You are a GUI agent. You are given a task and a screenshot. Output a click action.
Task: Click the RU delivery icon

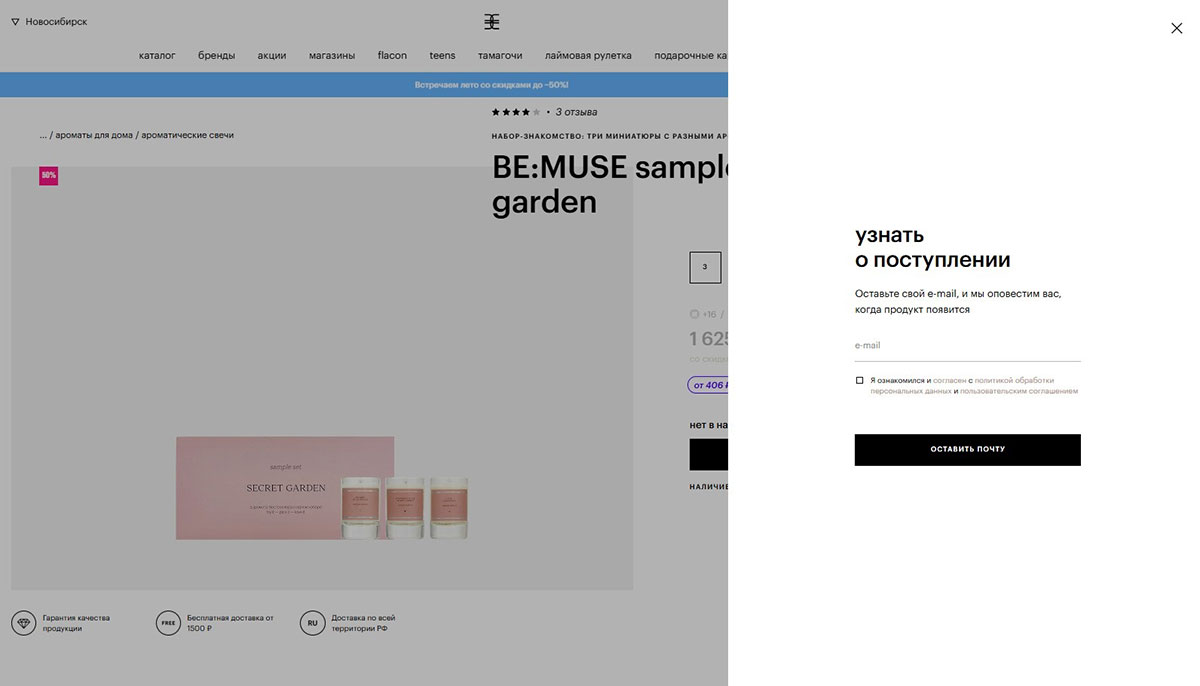[x=312, y=623]
